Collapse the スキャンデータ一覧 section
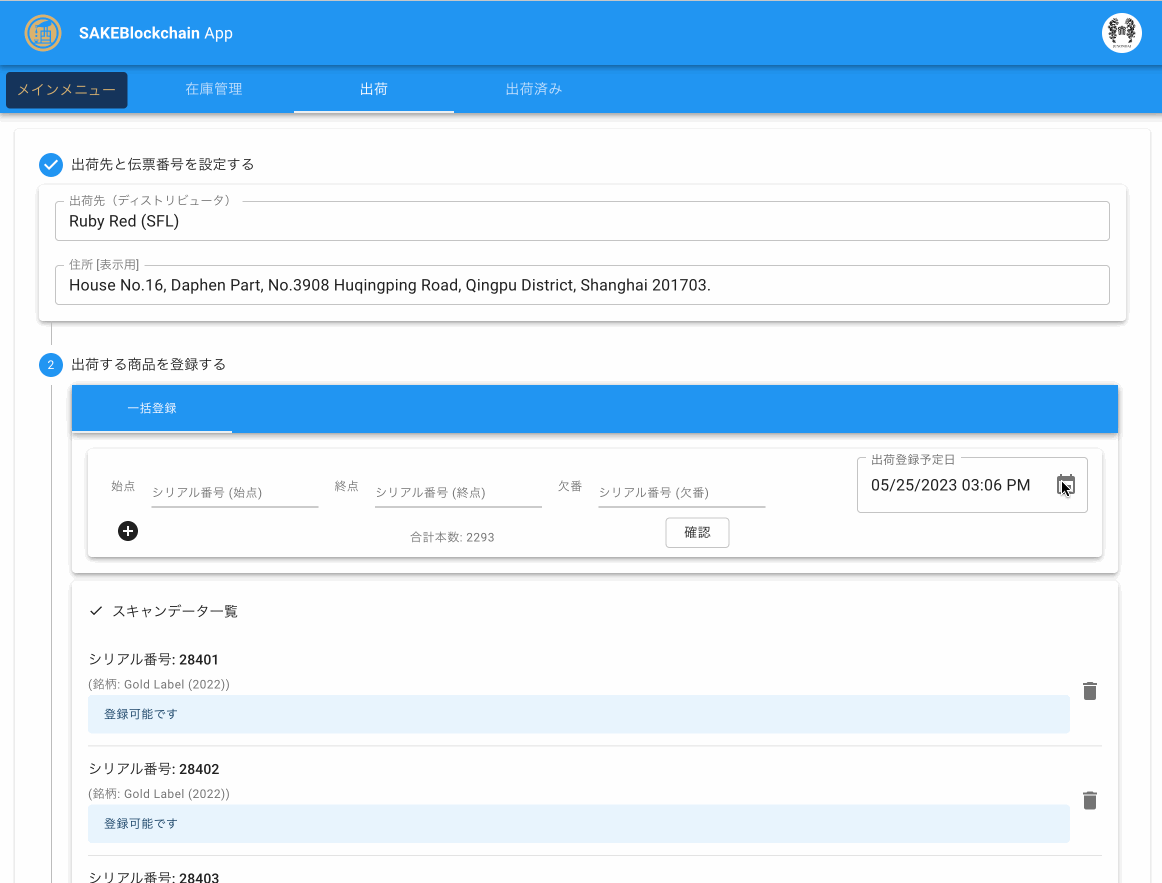Screen dimensions: 1162x883 [x=164, y=611]
